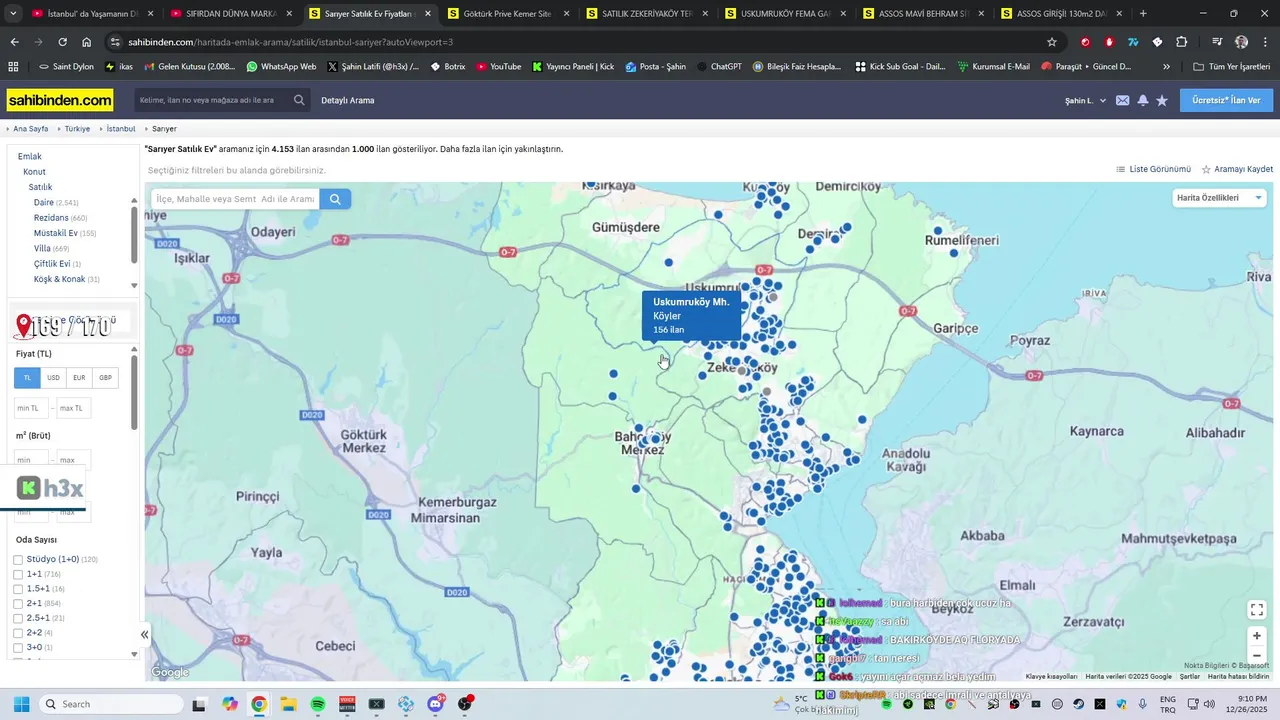This screenshot has width=1280, height=720.
Task: Open the WhatsApp Web bookmark
Action: (281, 66)
